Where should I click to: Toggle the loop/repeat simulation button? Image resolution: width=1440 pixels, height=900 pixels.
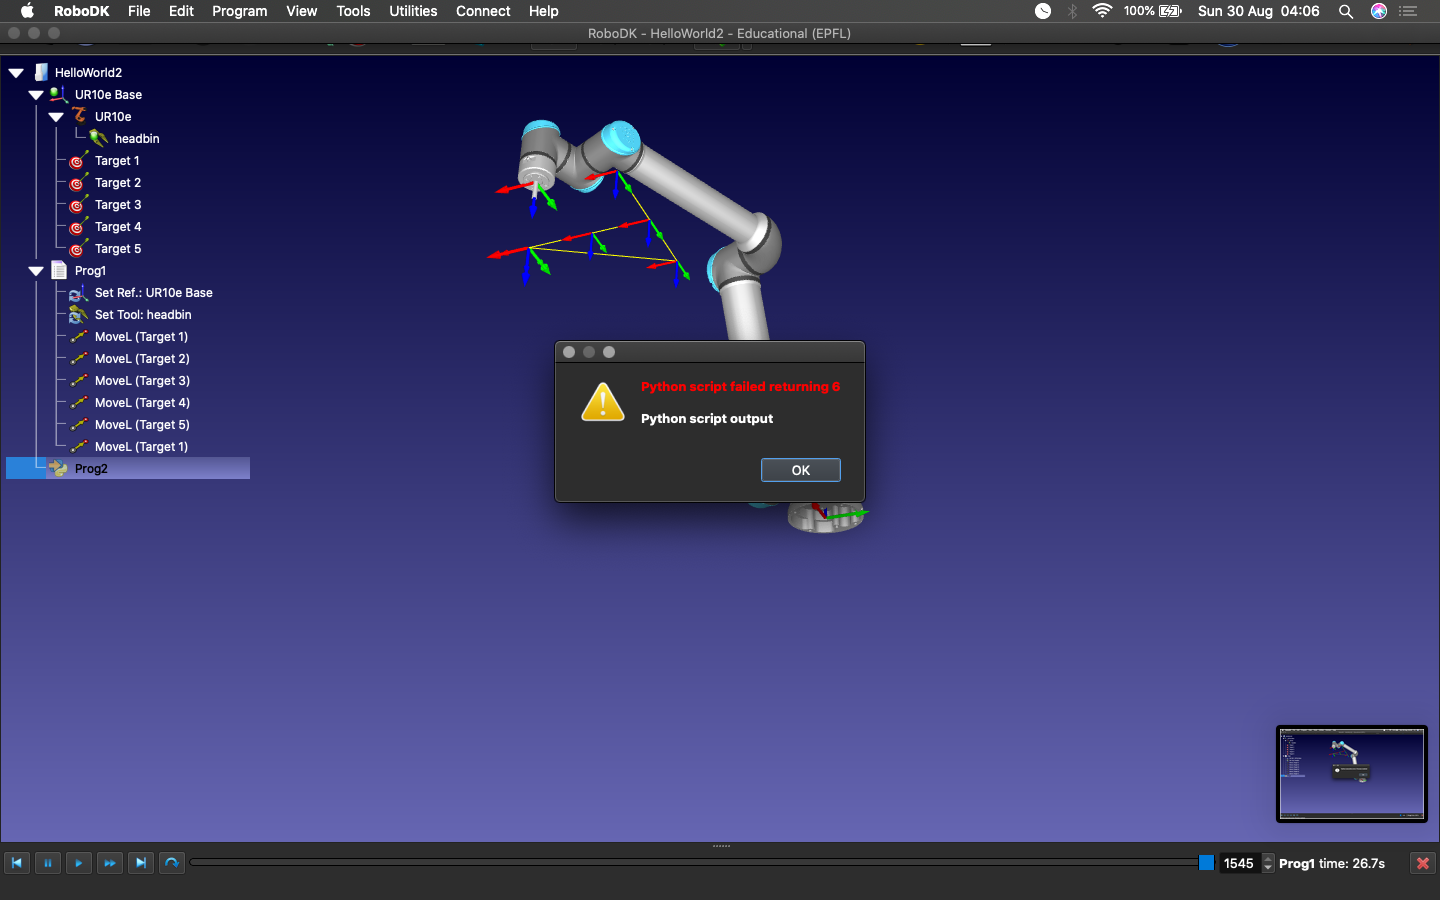172,863
